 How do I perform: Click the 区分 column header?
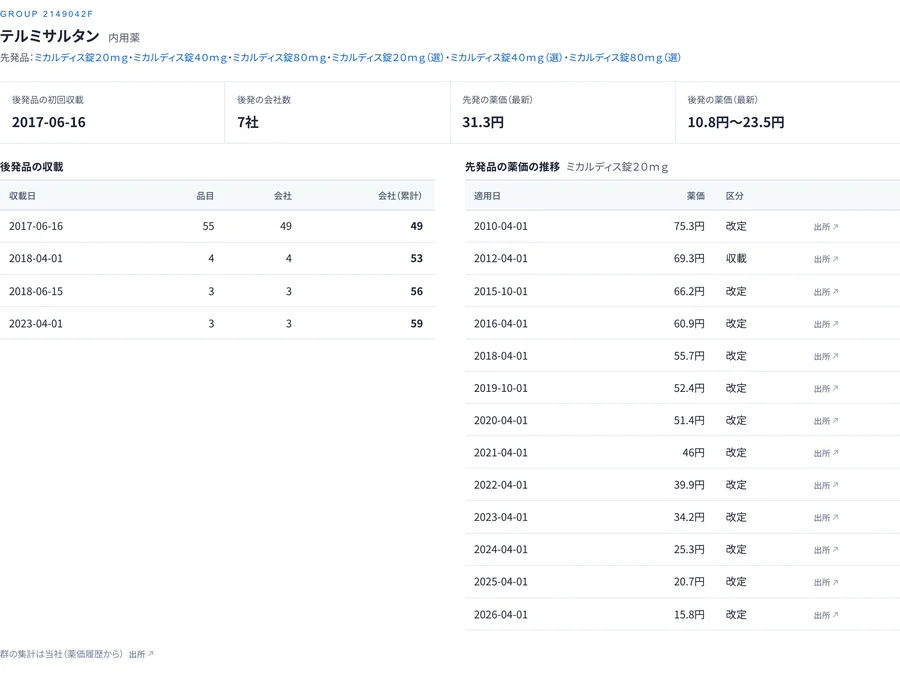coord(735,196)
